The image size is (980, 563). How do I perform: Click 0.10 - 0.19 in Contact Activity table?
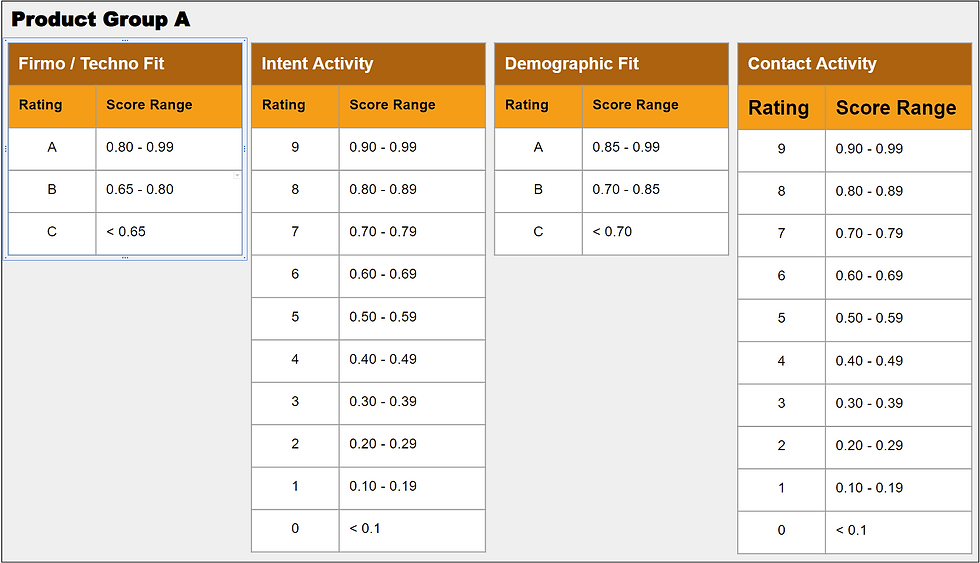point(899,491)
